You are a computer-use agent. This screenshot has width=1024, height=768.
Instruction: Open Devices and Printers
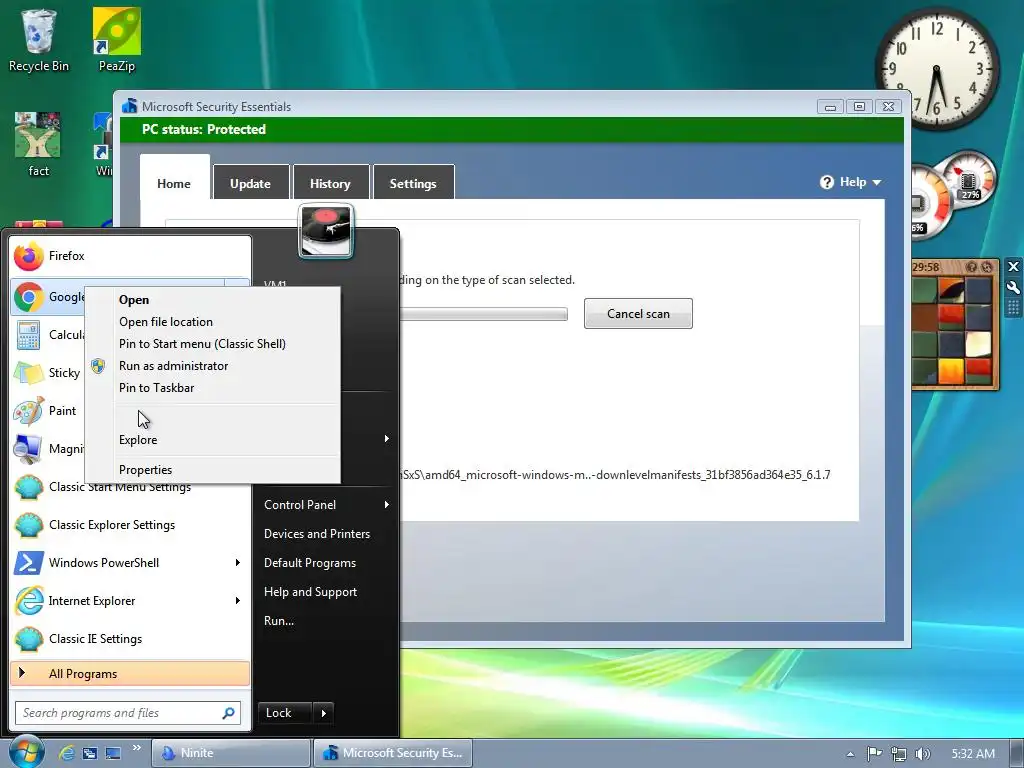(327, 534)
